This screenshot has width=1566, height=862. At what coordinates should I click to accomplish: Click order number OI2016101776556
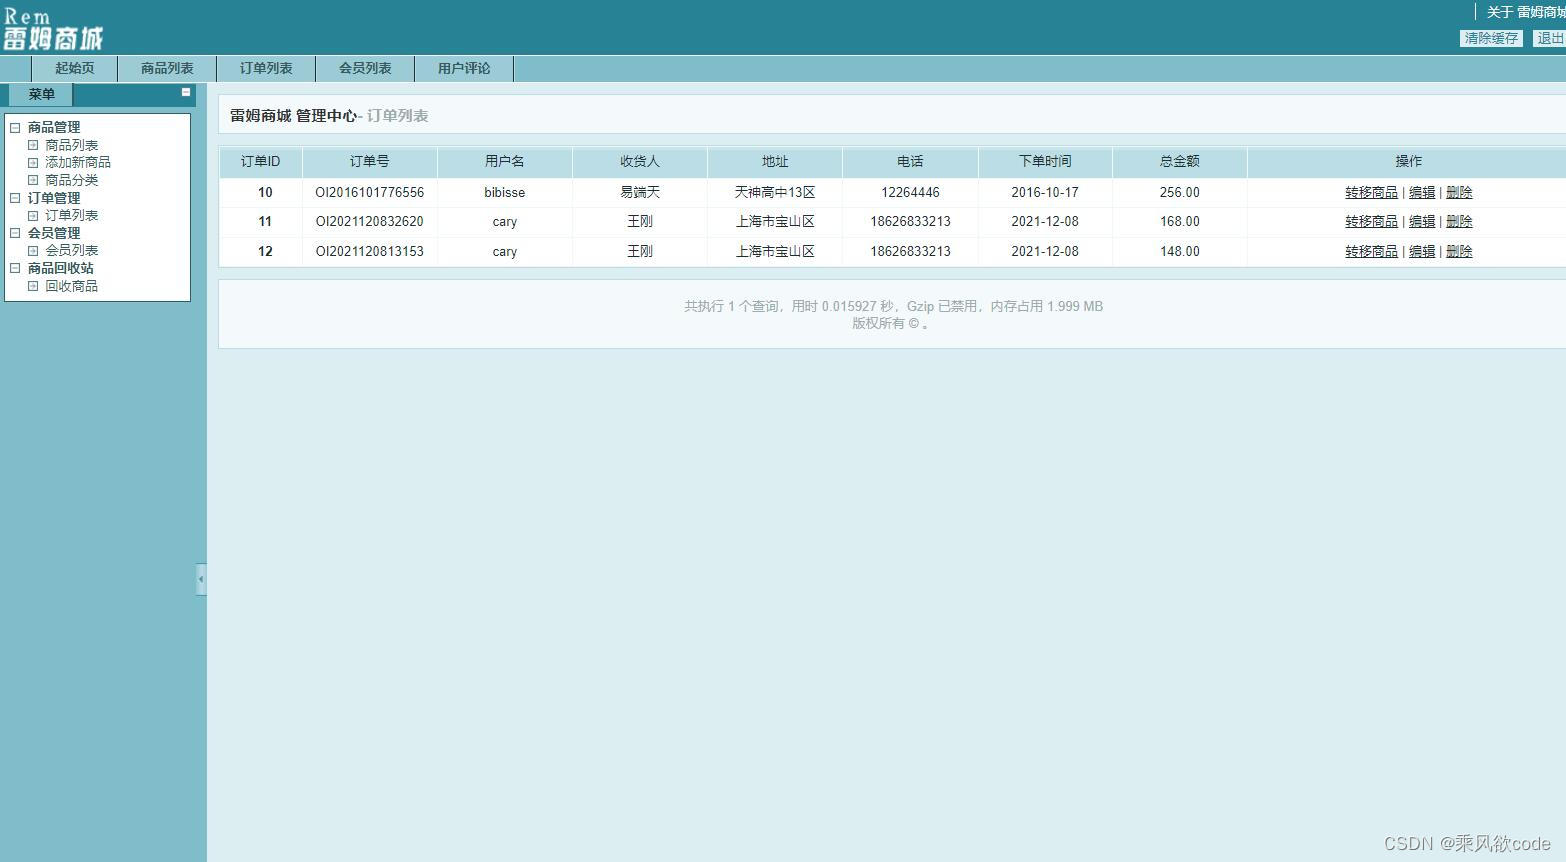coord(370,192)
